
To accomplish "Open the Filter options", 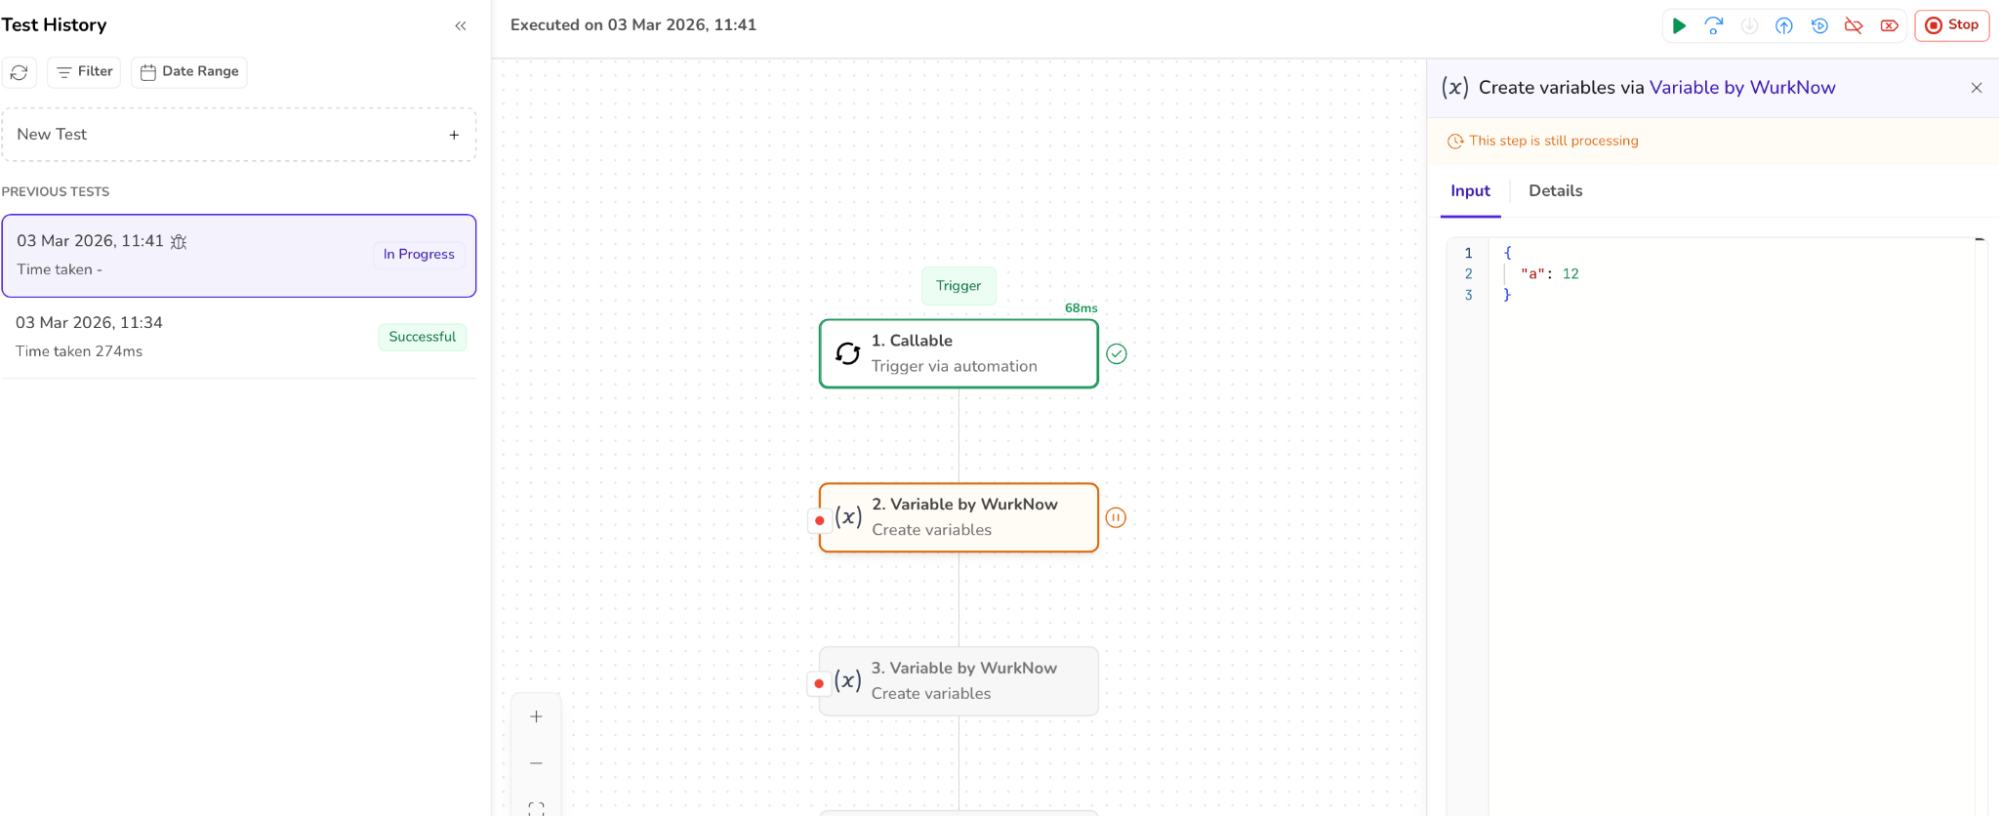I will coord(84,72).
